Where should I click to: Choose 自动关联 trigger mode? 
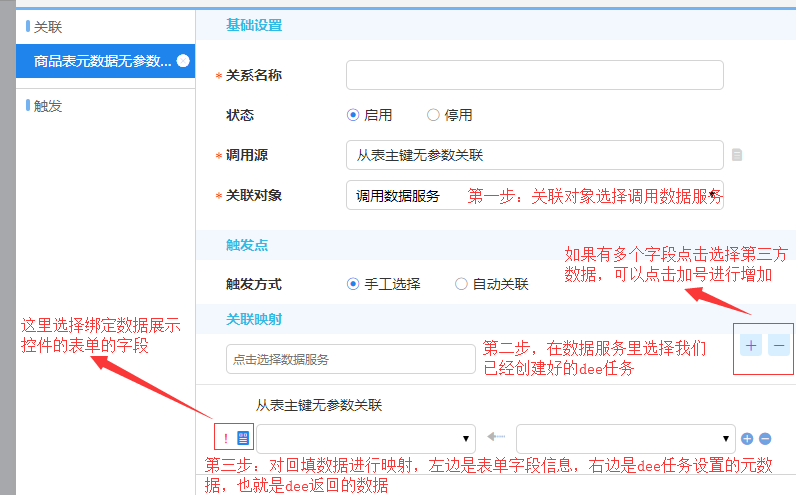pos(461,284)
